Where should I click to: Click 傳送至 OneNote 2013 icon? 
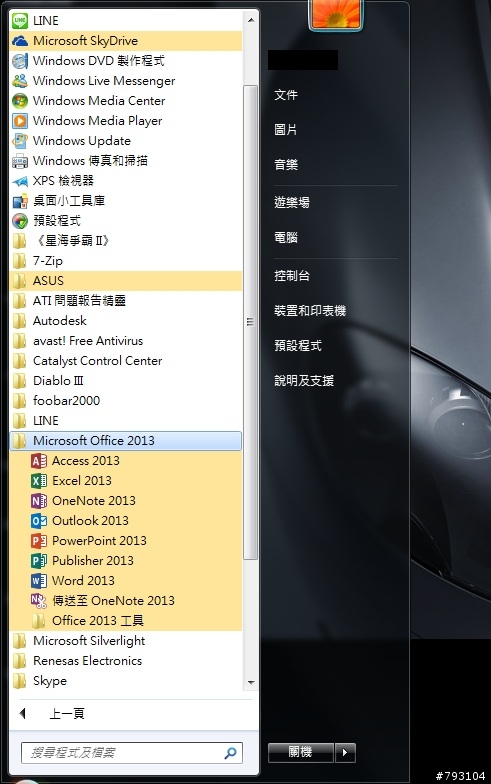click(x=38, y=600)
